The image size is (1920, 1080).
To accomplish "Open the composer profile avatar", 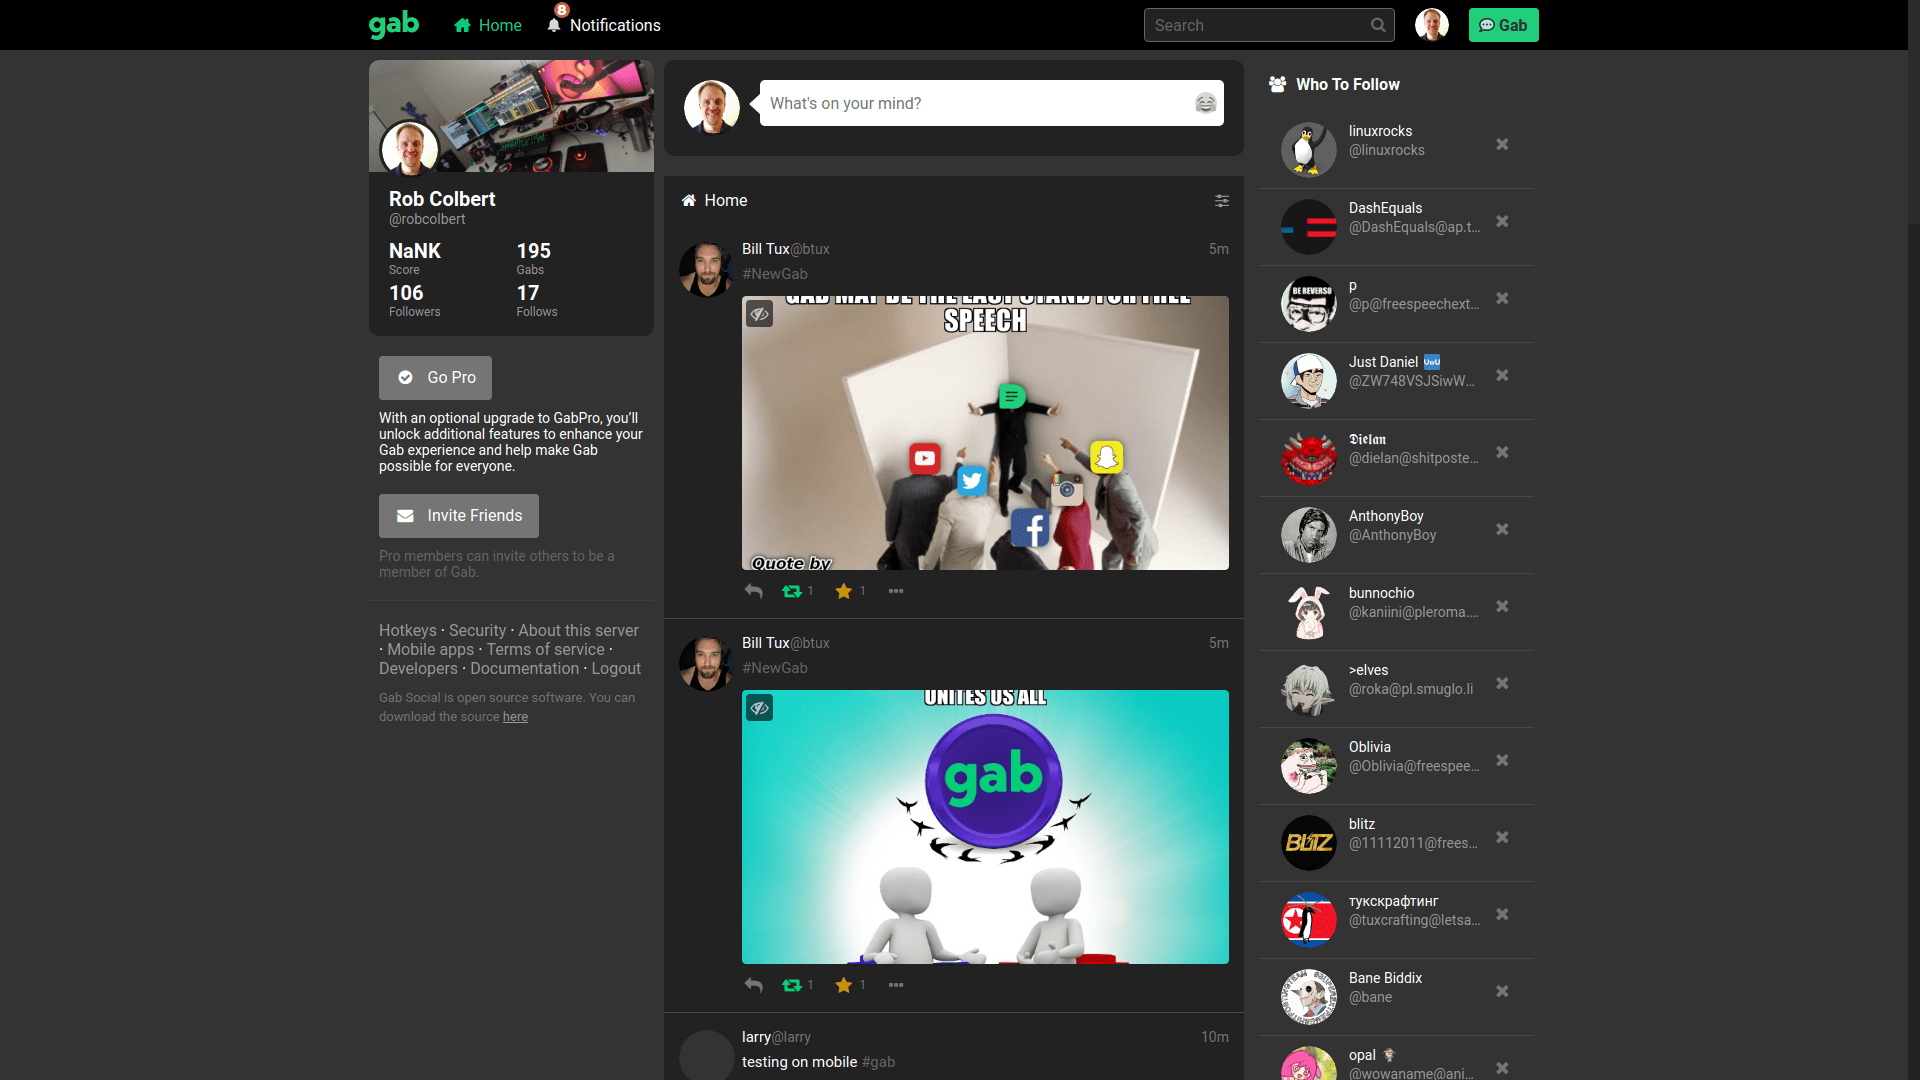I will click(x=712, y=107).
